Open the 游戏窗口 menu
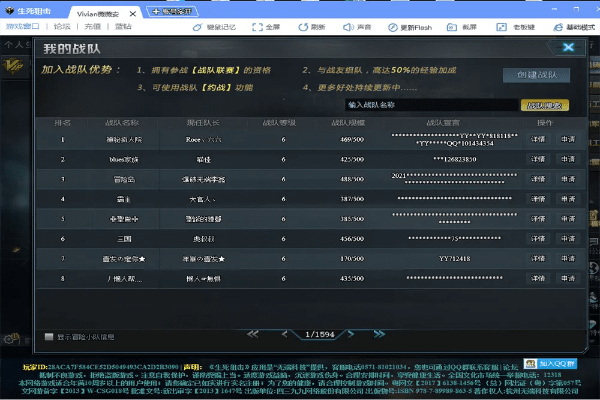 point(23,26)
